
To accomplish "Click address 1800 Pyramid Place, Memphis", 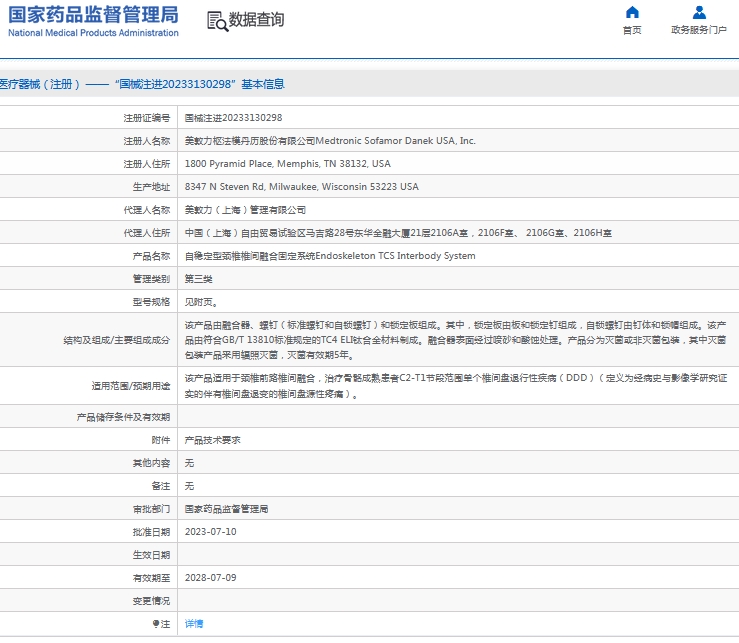I will (x=287, y=164).
